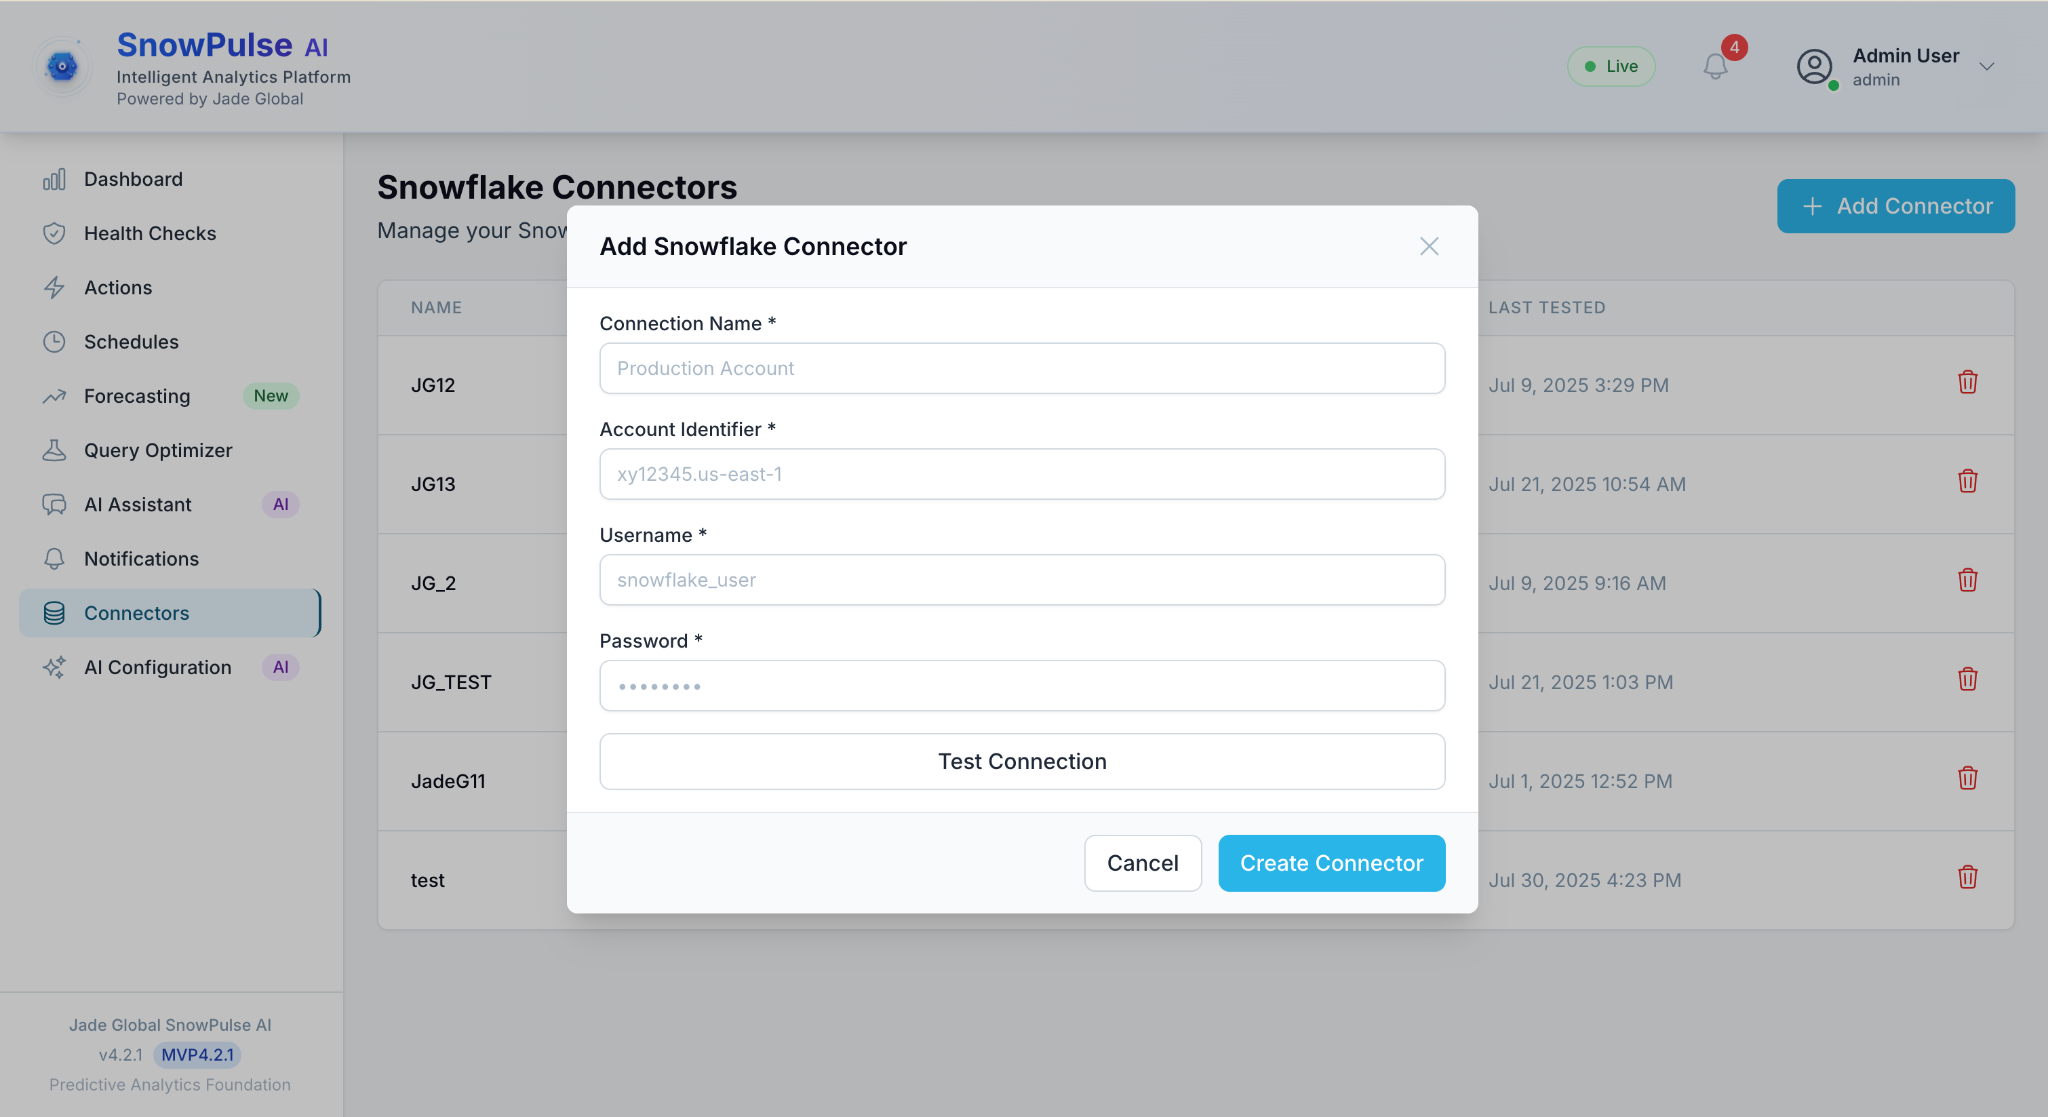Click the Create Connector button

(1331, 863)
